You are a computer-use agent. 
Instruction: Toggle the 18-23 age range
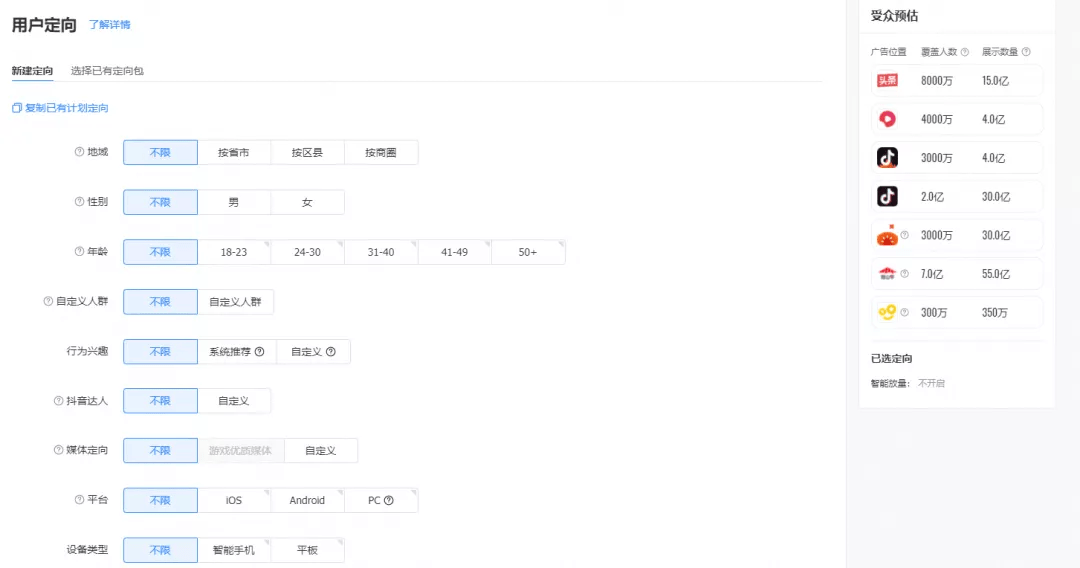[x=234, y=252]
